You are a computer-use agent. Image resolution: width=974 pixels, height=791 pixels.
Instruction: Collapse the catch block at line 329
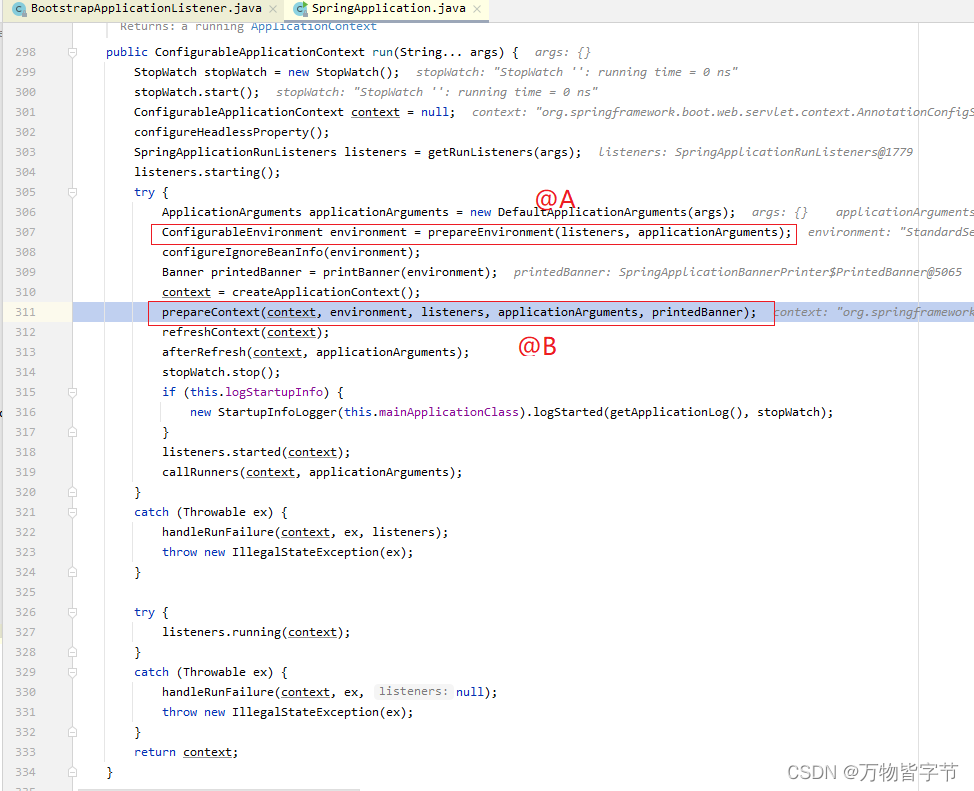tap(72, 672)
